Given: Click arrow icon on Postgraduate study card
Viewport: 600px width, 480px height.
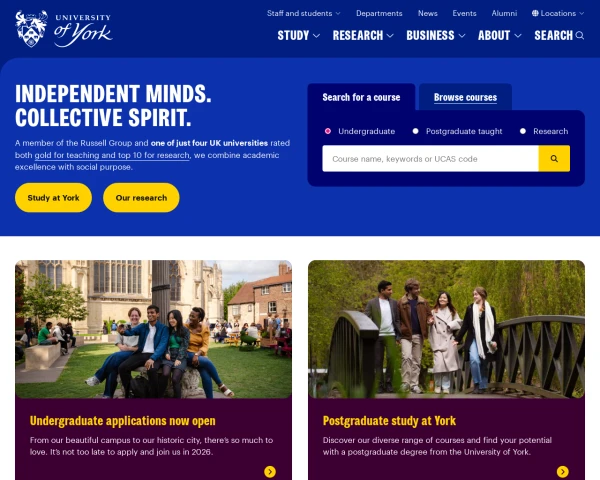Looking at the screenshot, I should pyautogui.click(x=562, y=472).
